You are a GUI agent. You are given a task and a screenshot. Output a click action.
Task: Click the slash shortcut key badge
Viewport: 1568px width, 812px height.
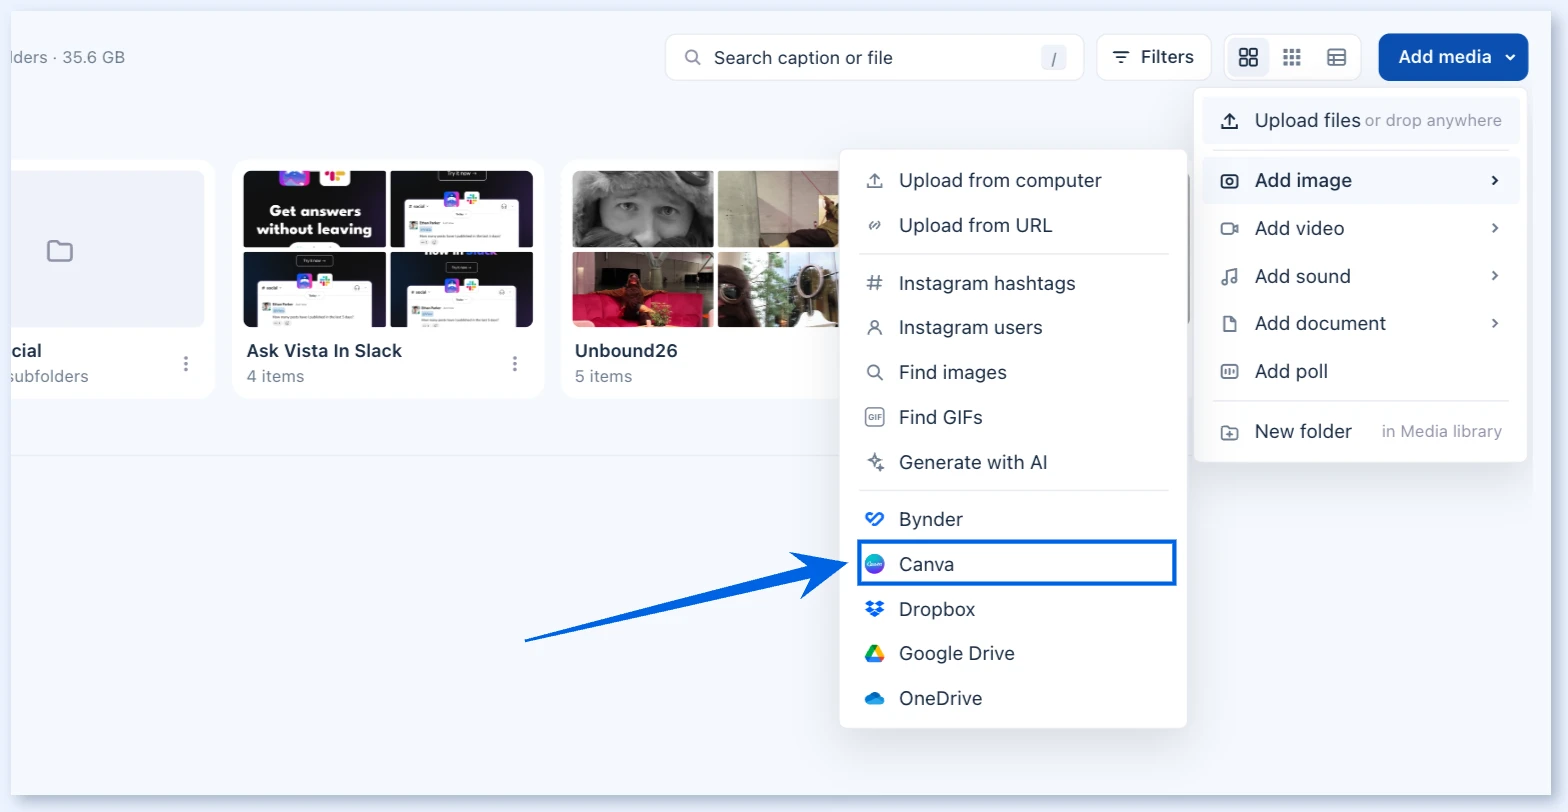1053,58
